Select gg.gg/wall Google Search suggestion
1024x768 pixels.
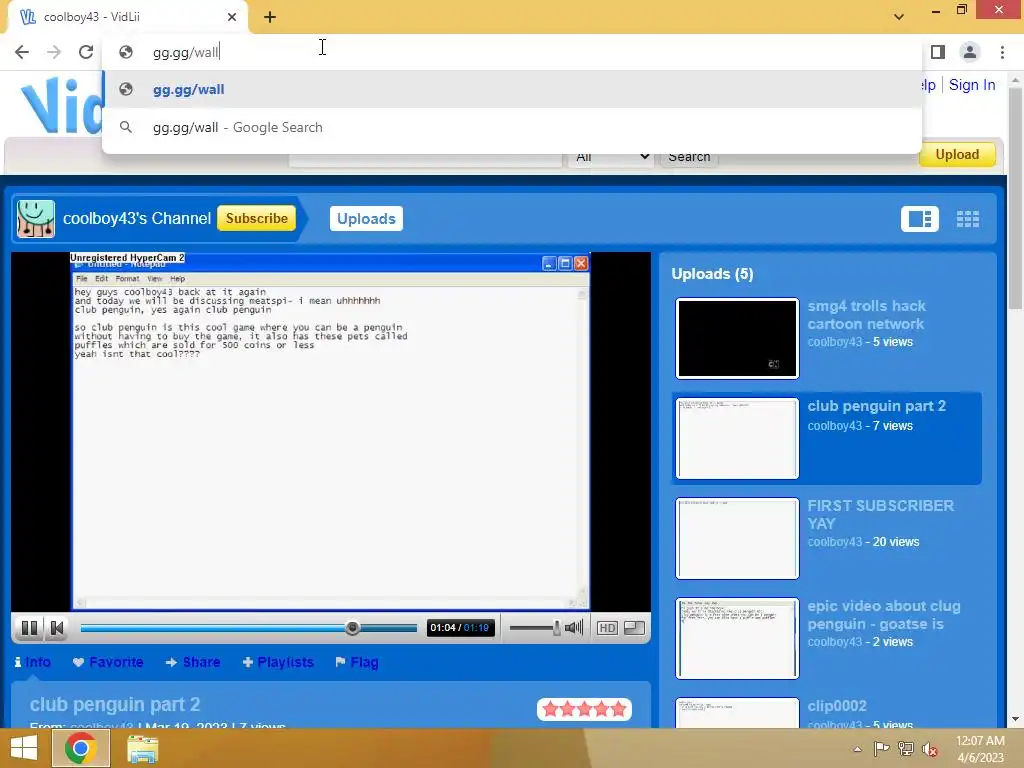(x=512, y=127)
